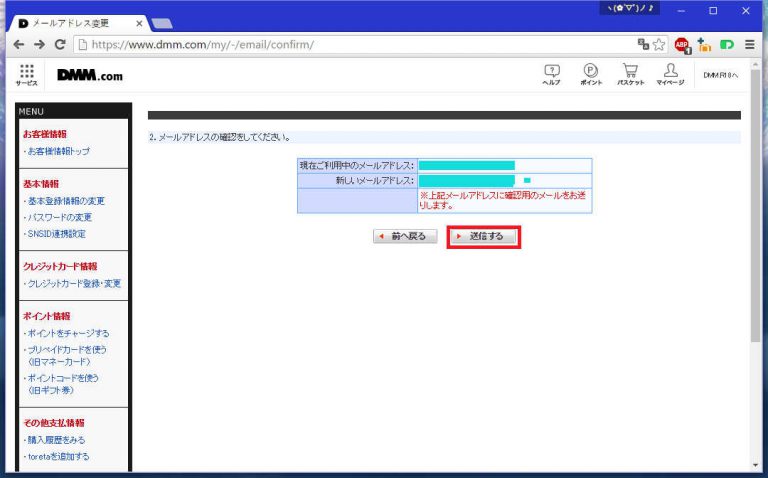The height and width of the screenshot is (478, 768).
Task: Open the translate page icon in address bar
Action: [x=643, y=45]
